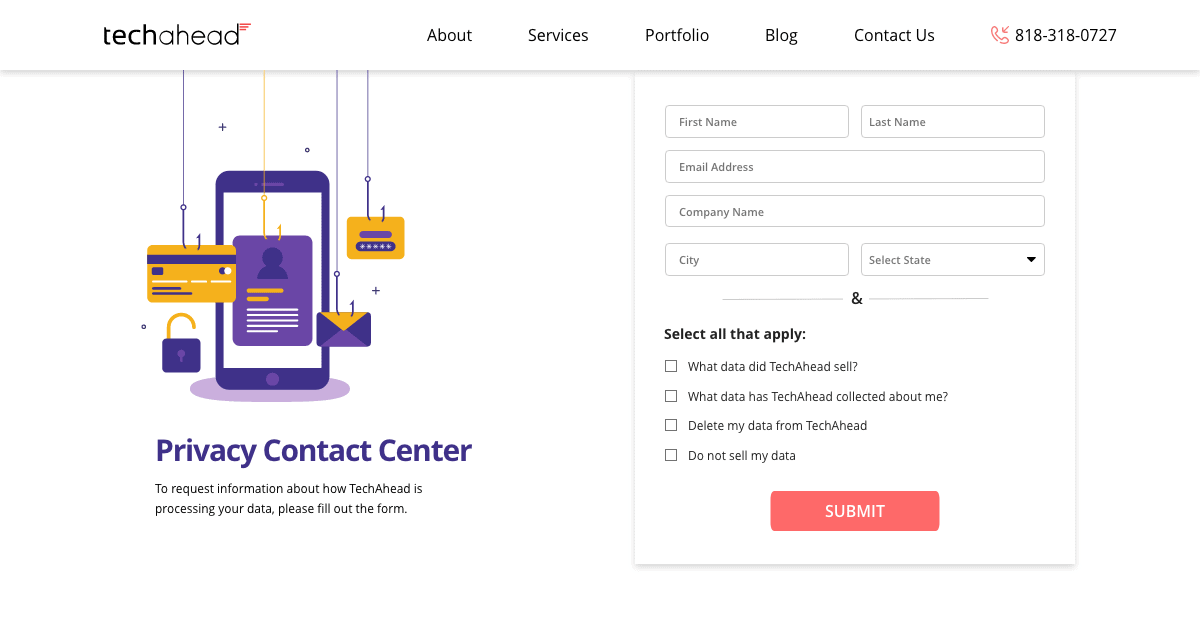Select the Company Name input
This screenshot has width=1200, height=628.
tap(854, 211)
